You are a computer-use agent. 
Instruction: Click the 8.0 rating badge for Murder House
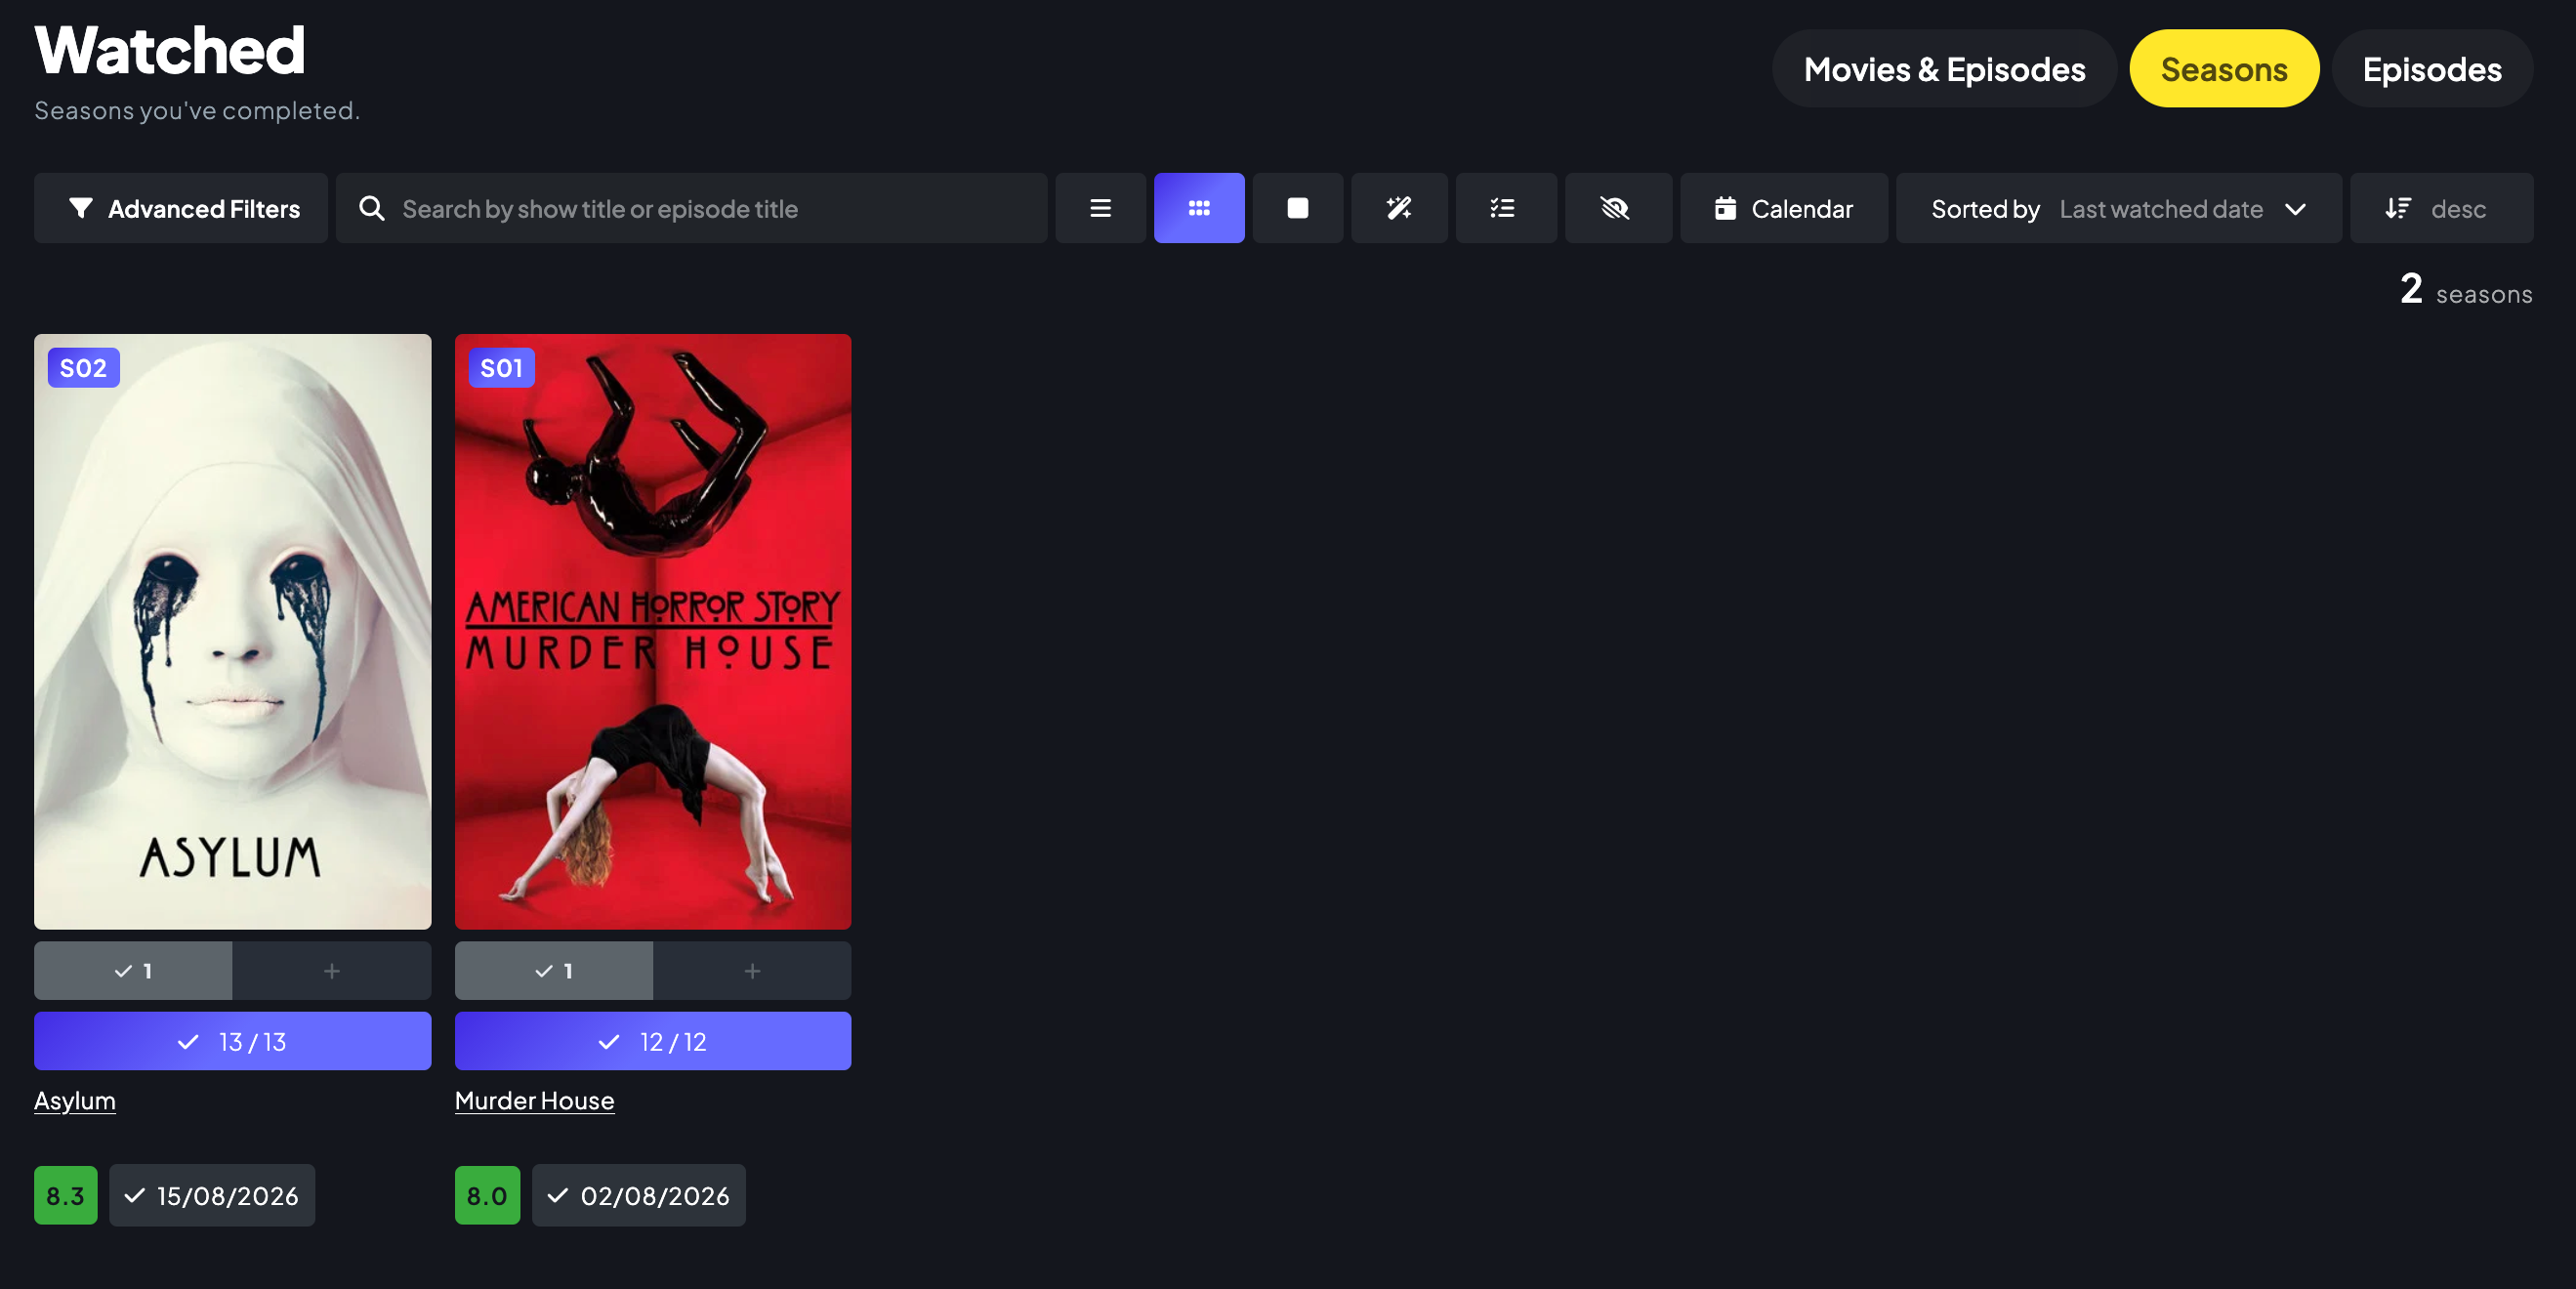[488, 1195]
